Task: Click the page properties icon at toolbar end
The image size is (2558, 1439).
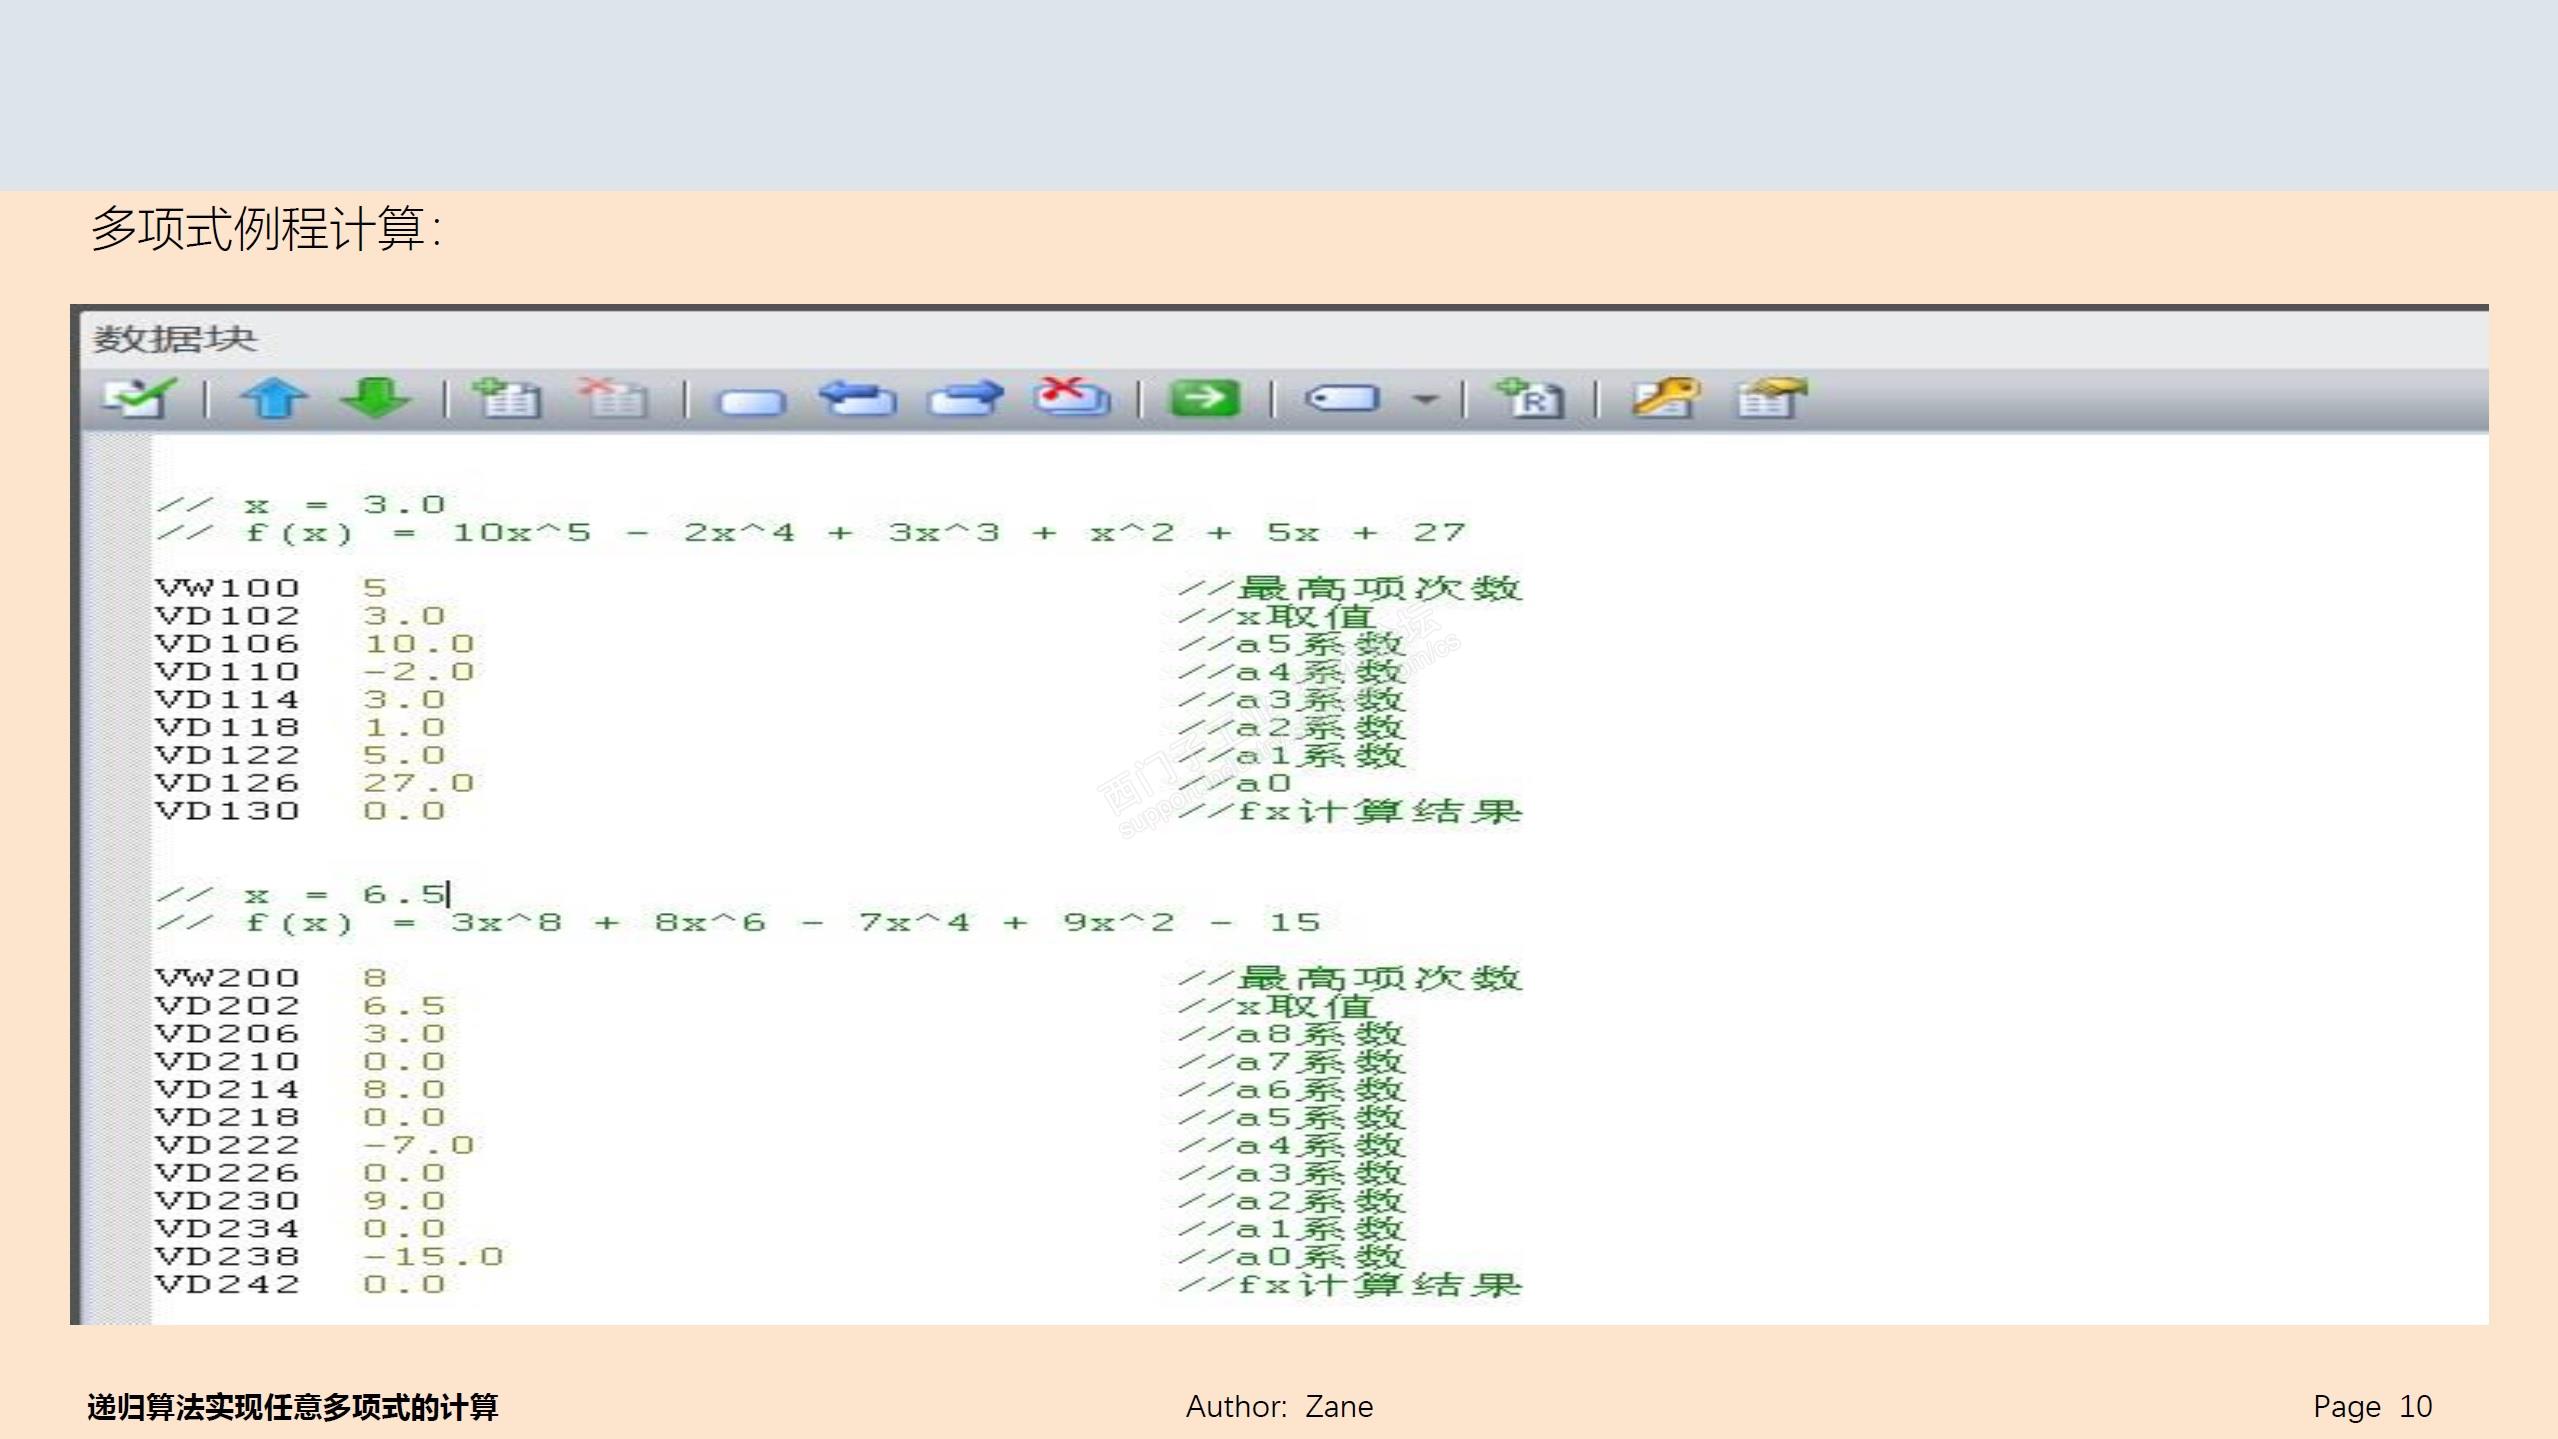Action: (1771, 398)
